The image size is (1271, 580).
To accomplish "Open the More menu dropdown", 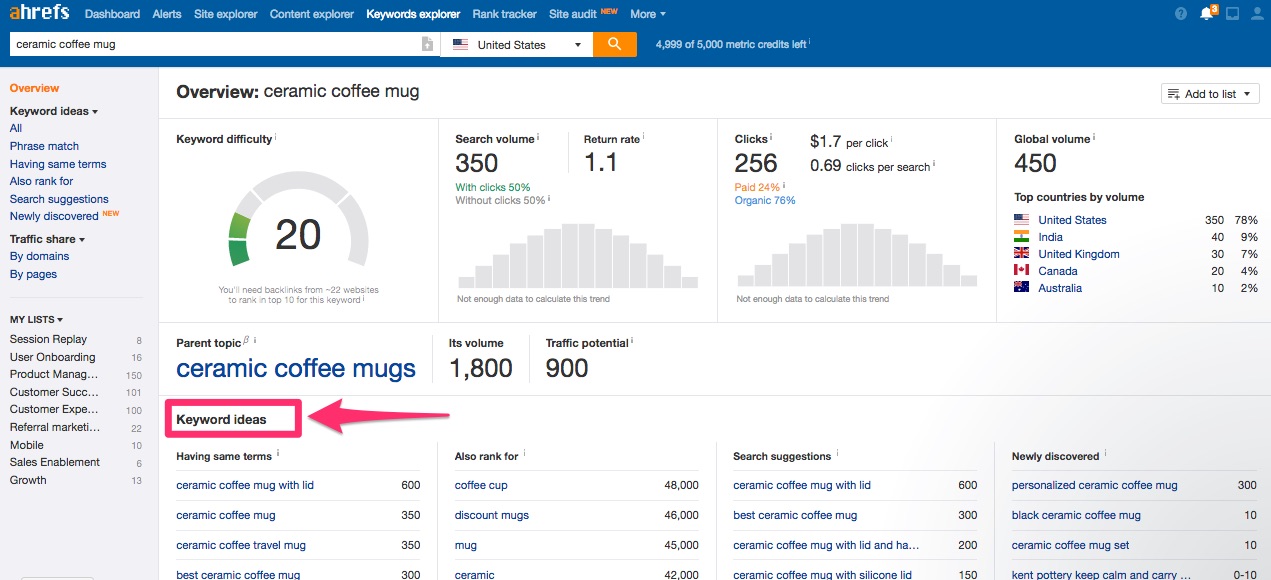I will (648, 14).
